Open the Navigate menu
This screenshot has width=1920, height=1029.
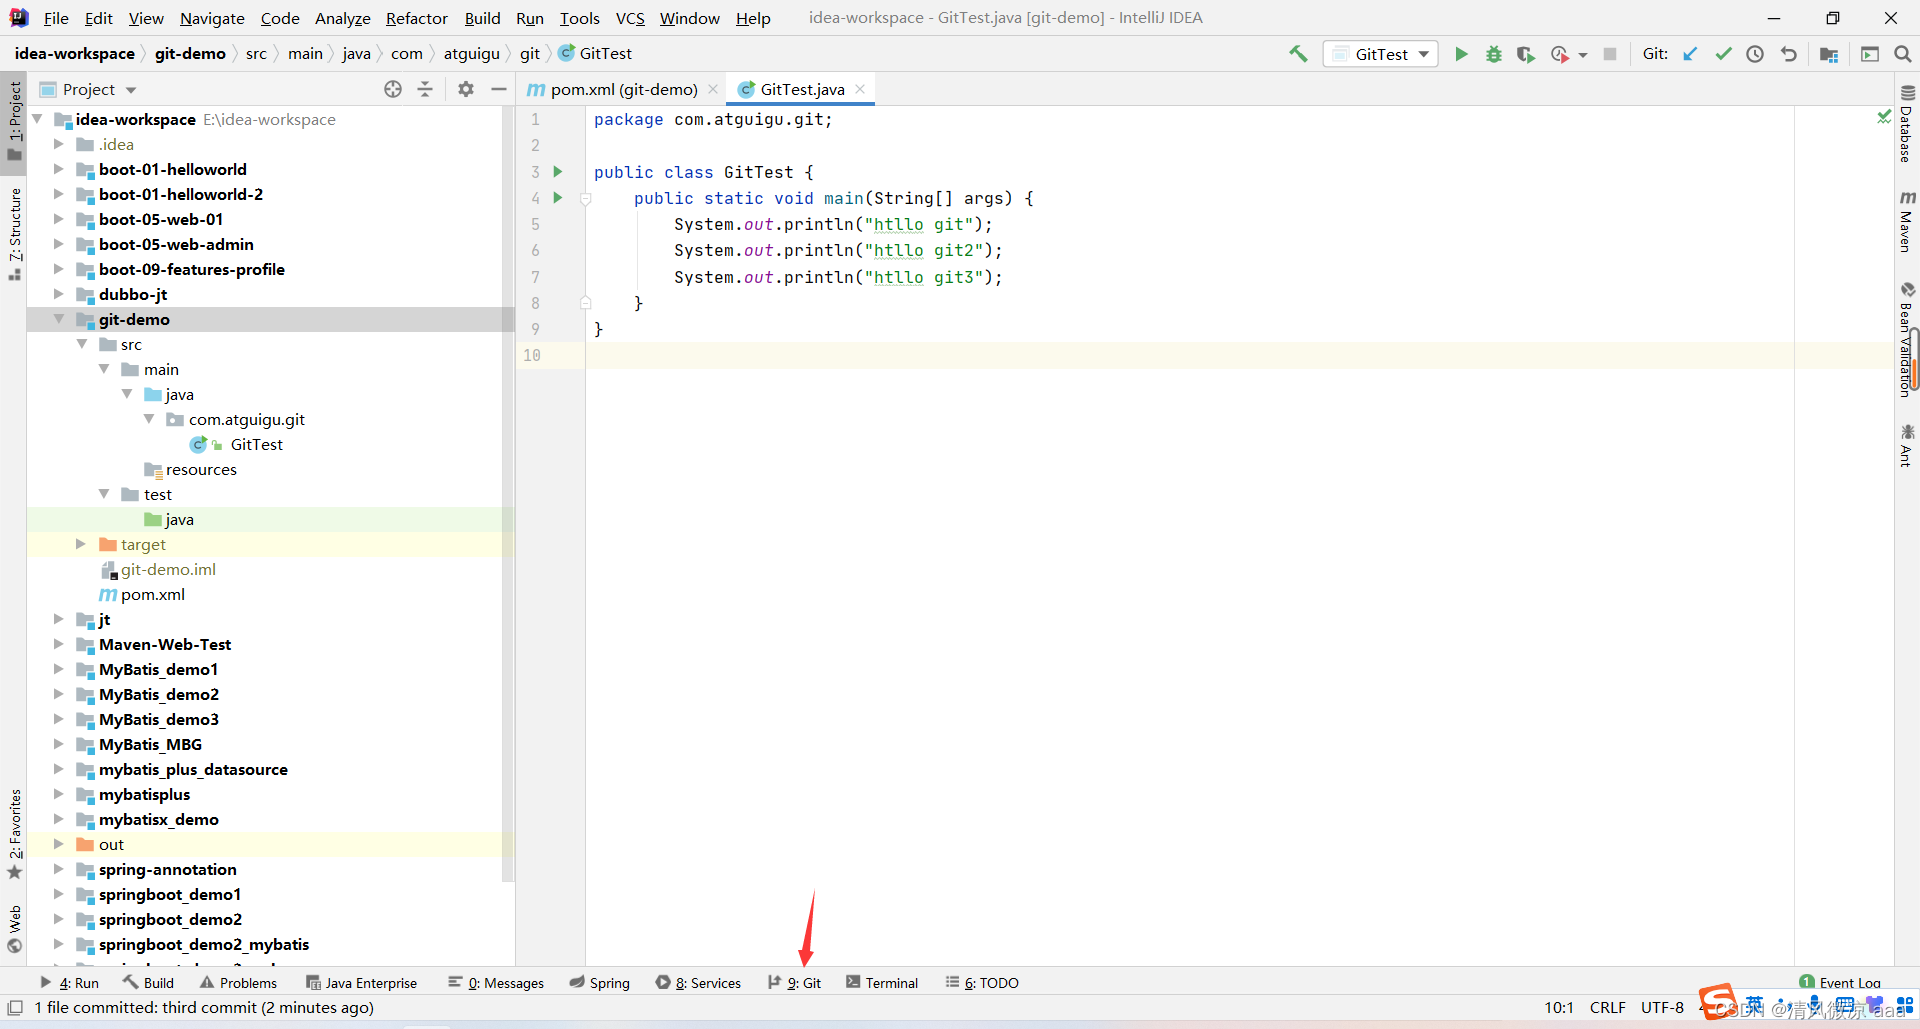[x=212, y=18]
